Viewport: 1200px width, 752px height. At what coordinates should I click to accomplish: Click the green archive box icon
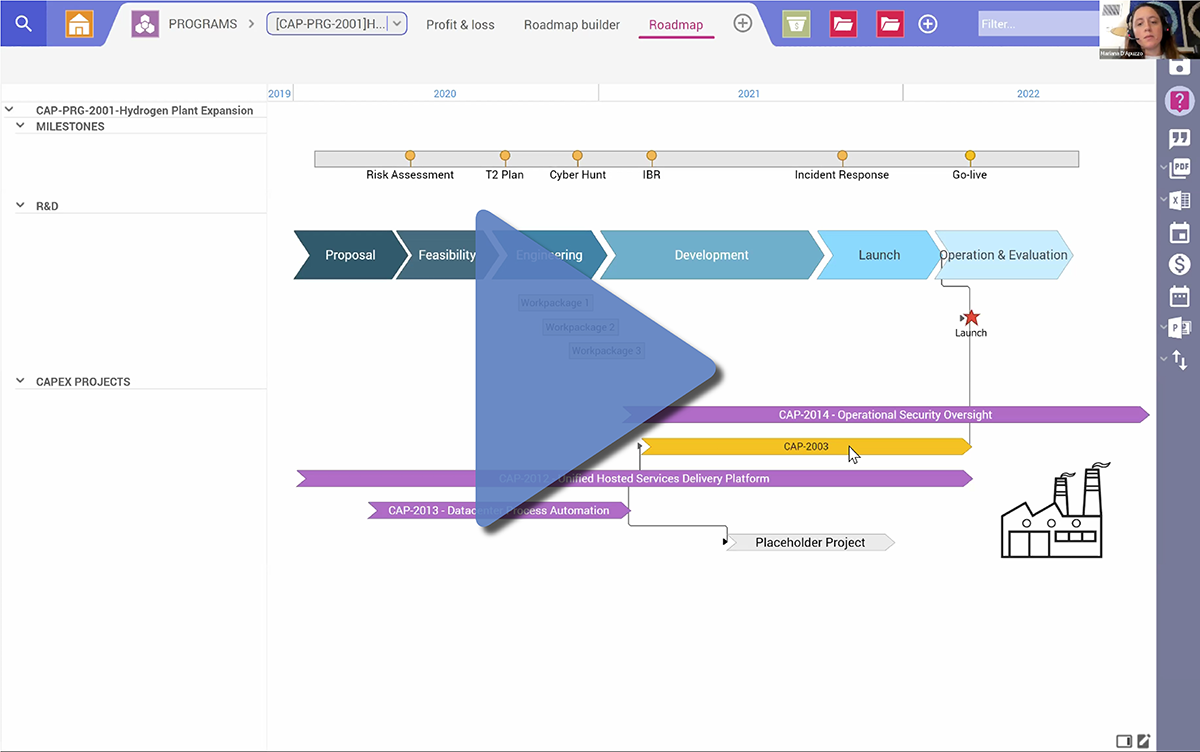tap(796, 24)
